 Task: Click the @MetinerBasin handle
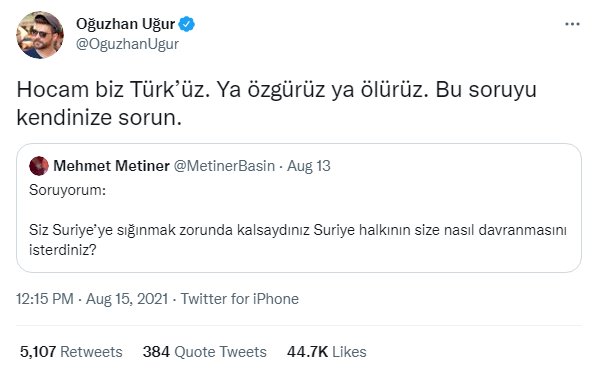(224, 166)
